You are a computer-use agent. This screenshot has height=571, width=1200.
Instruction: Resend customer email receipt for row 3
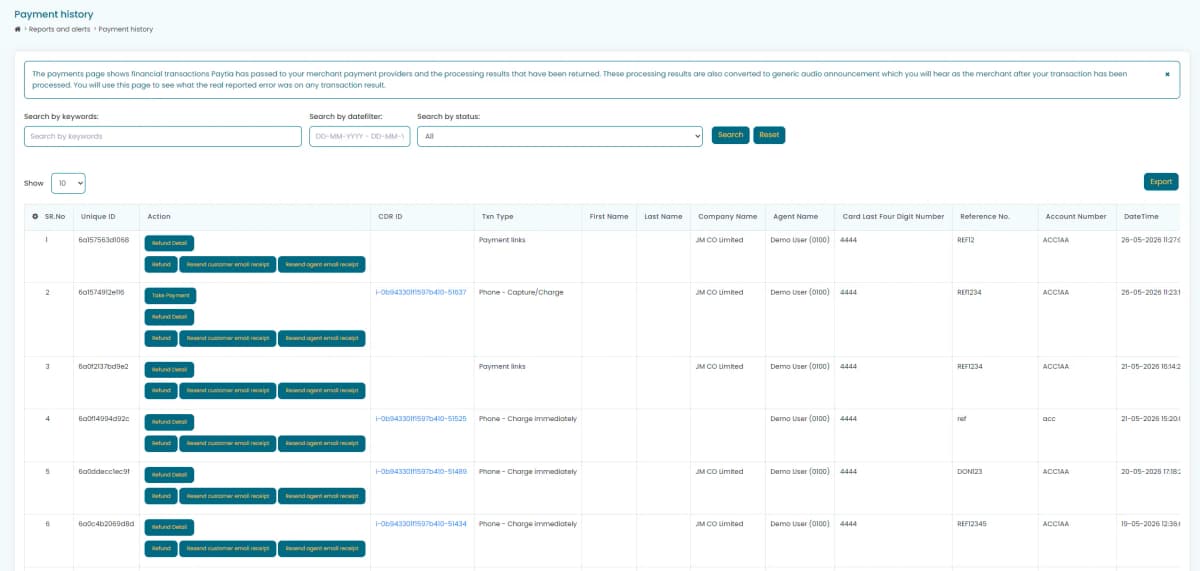tap(227, 391)
